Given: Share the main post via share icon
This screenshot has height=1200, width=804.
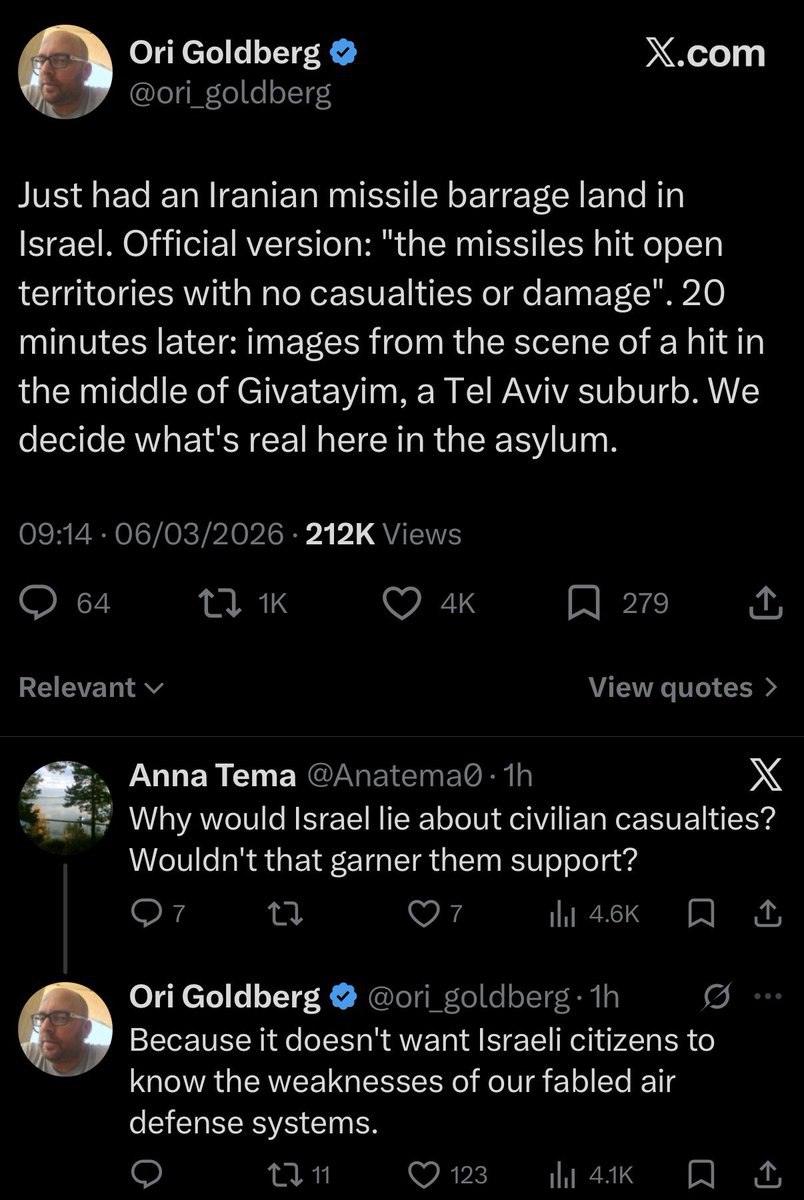Looking at the screenshot, I should (x=764, y=602).
